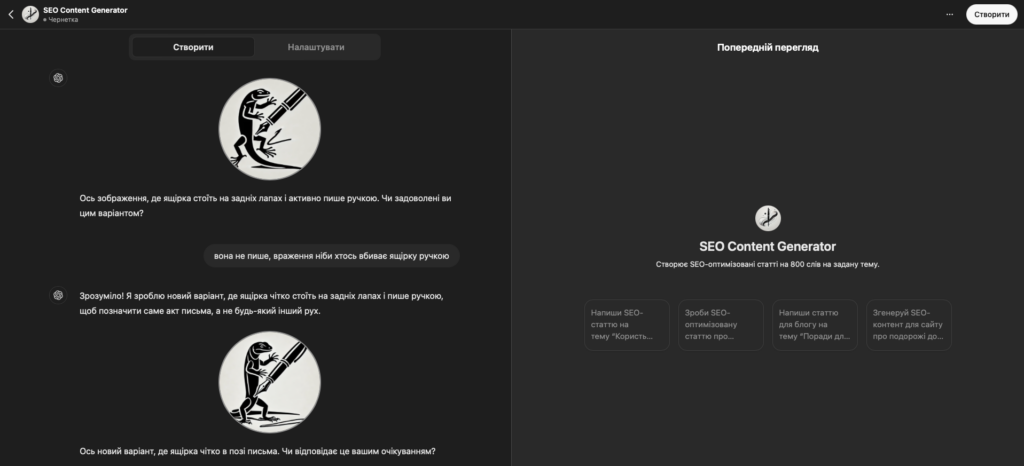Click the back arrow in header
The height and width of the screenshot is (466, 1024).
[x=10, y=14]
